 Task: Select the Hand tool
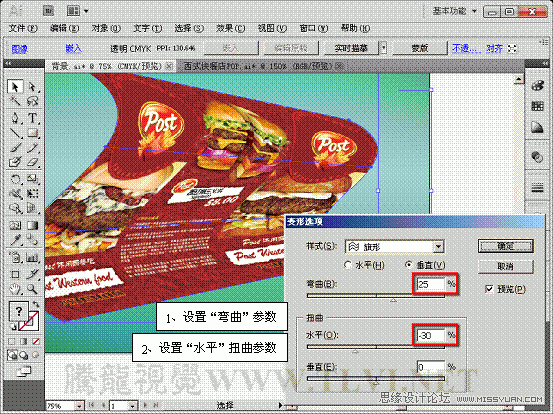pyautogui.click(x=15, y=289)
